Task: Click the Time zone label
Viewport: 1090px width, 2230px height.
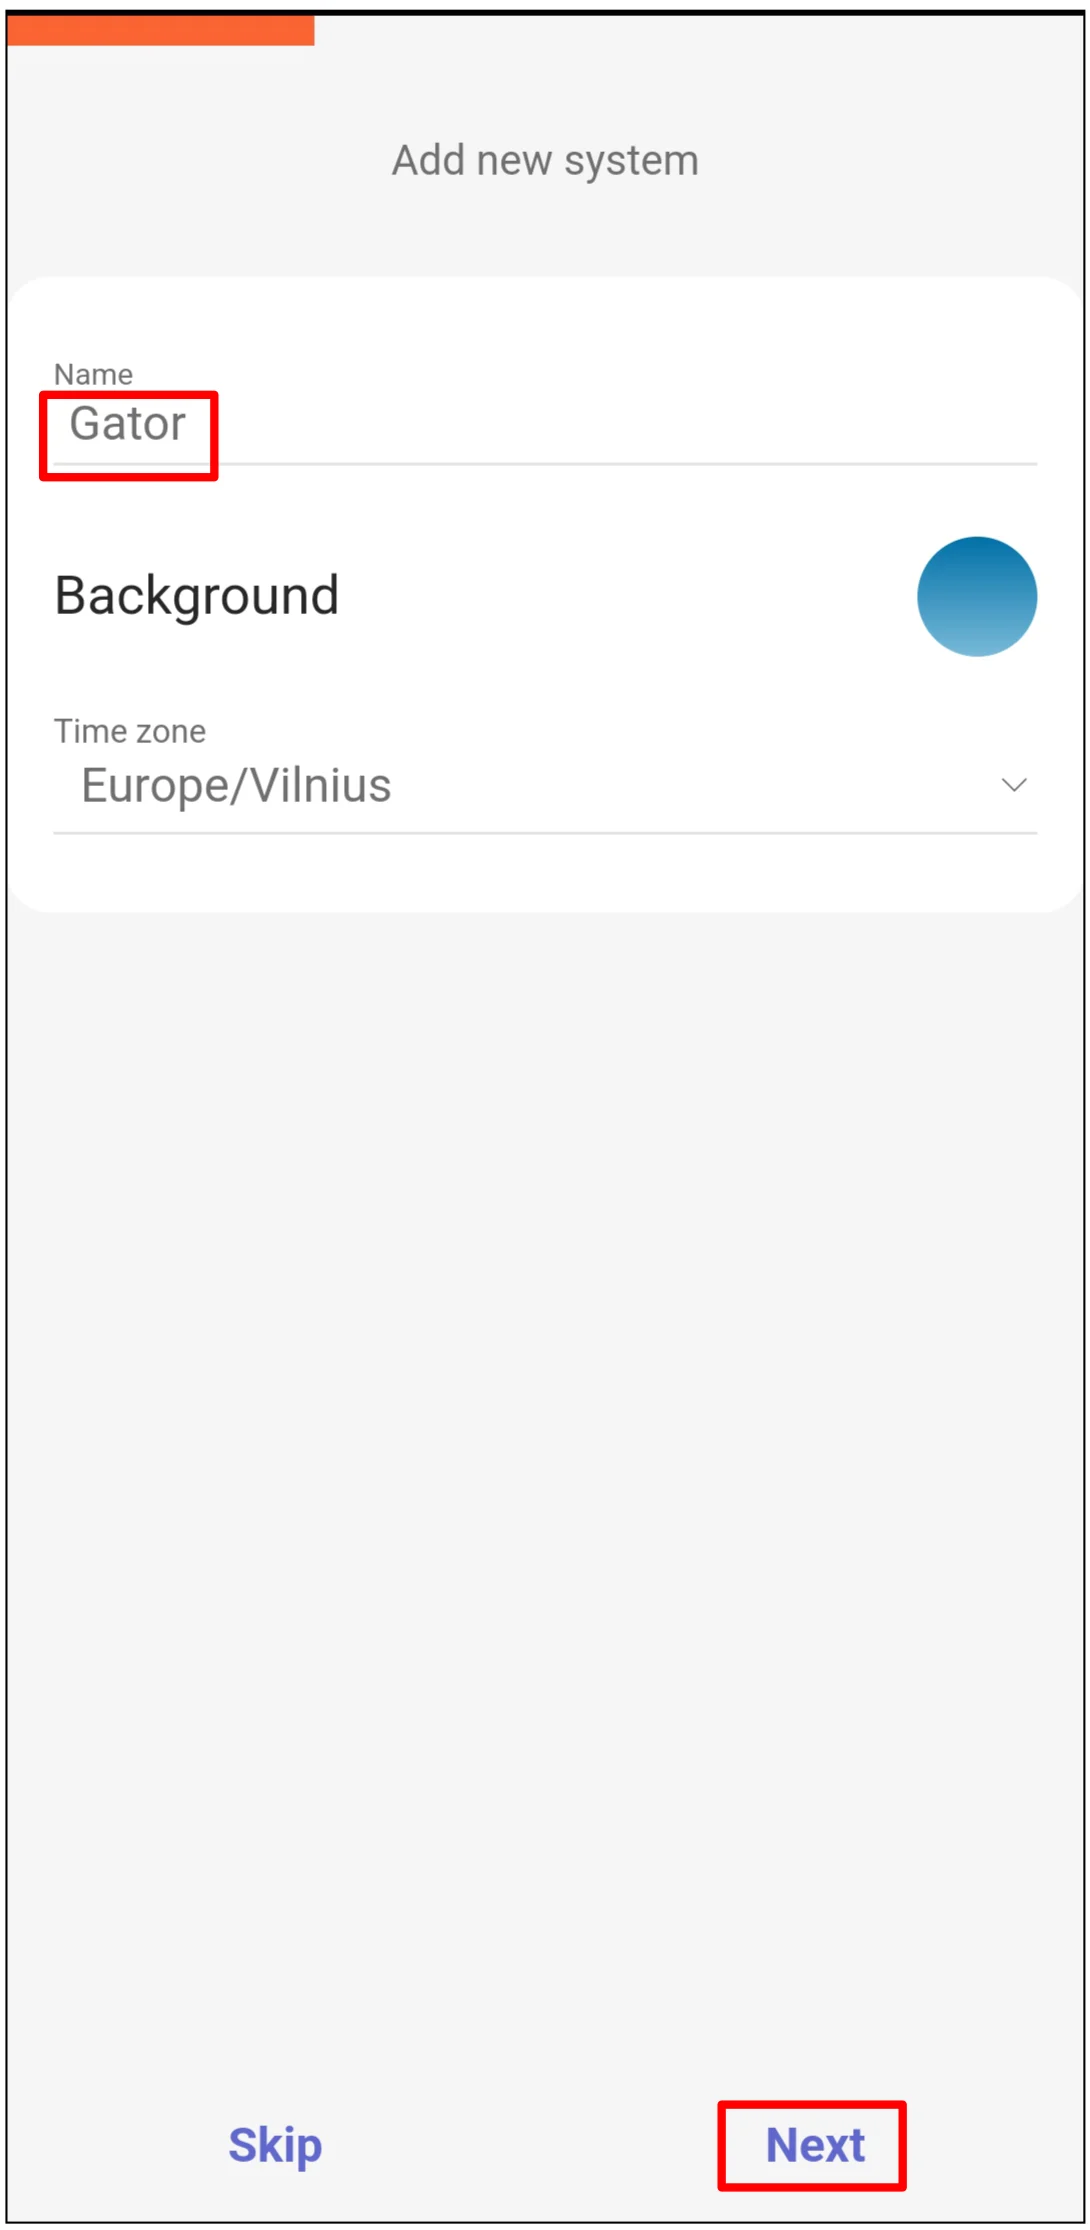Action: pyautogui.click(x=130, y=731)
